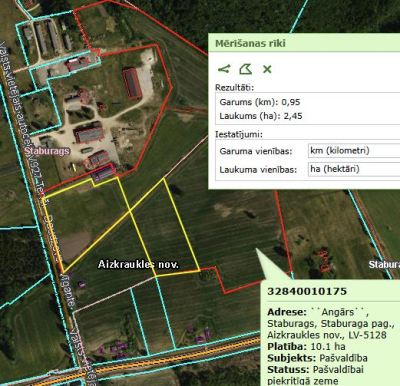This screenshot has height=386, width=400.
Task: Select the polygon area measuring tool
Action: (x=245, y=69)
